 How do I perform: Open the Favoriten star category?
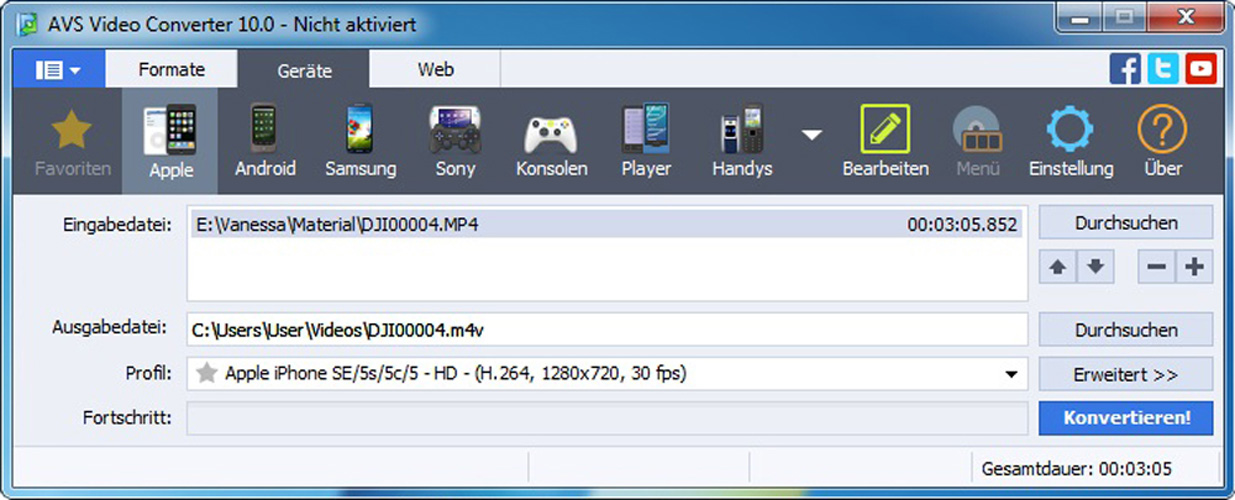pyautogui.click(x=72, y=142)
